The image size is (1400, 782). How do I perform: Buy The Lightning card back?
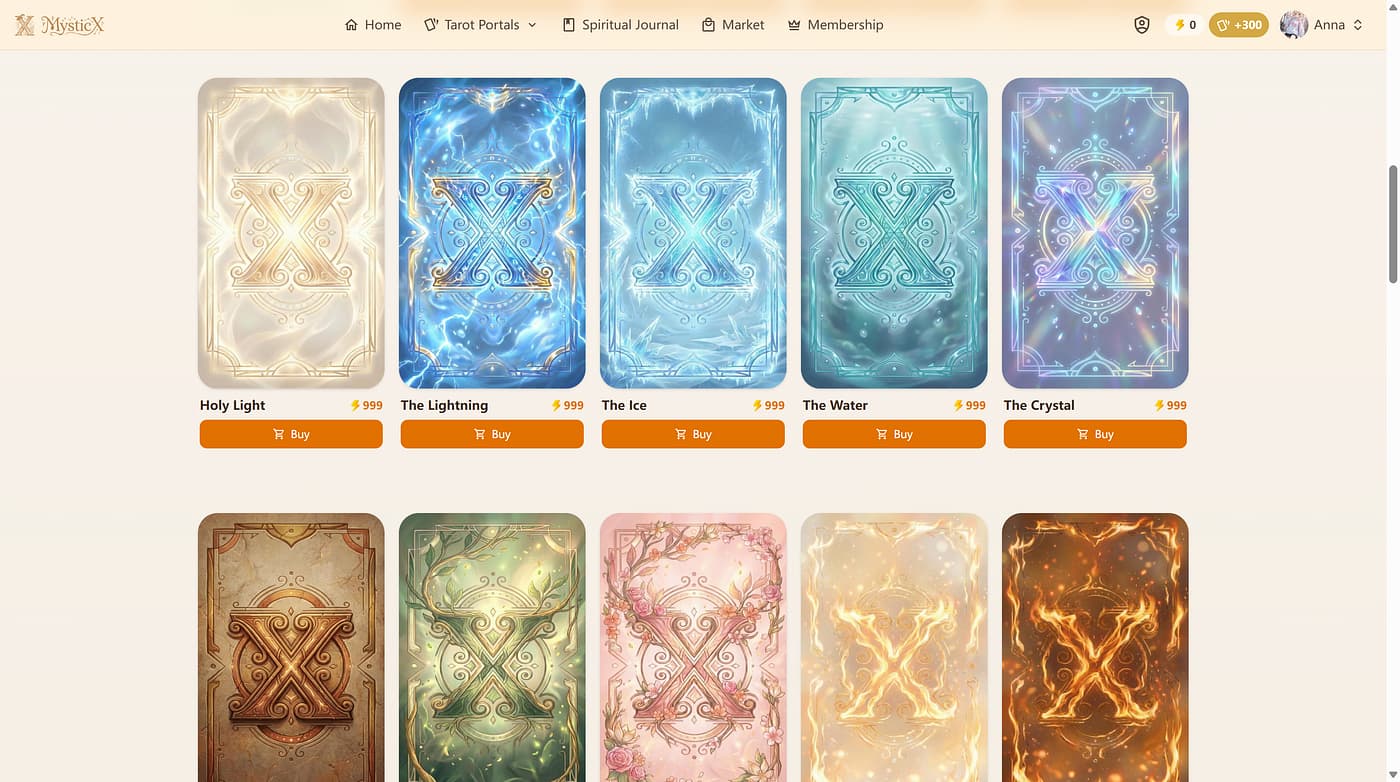492,434
